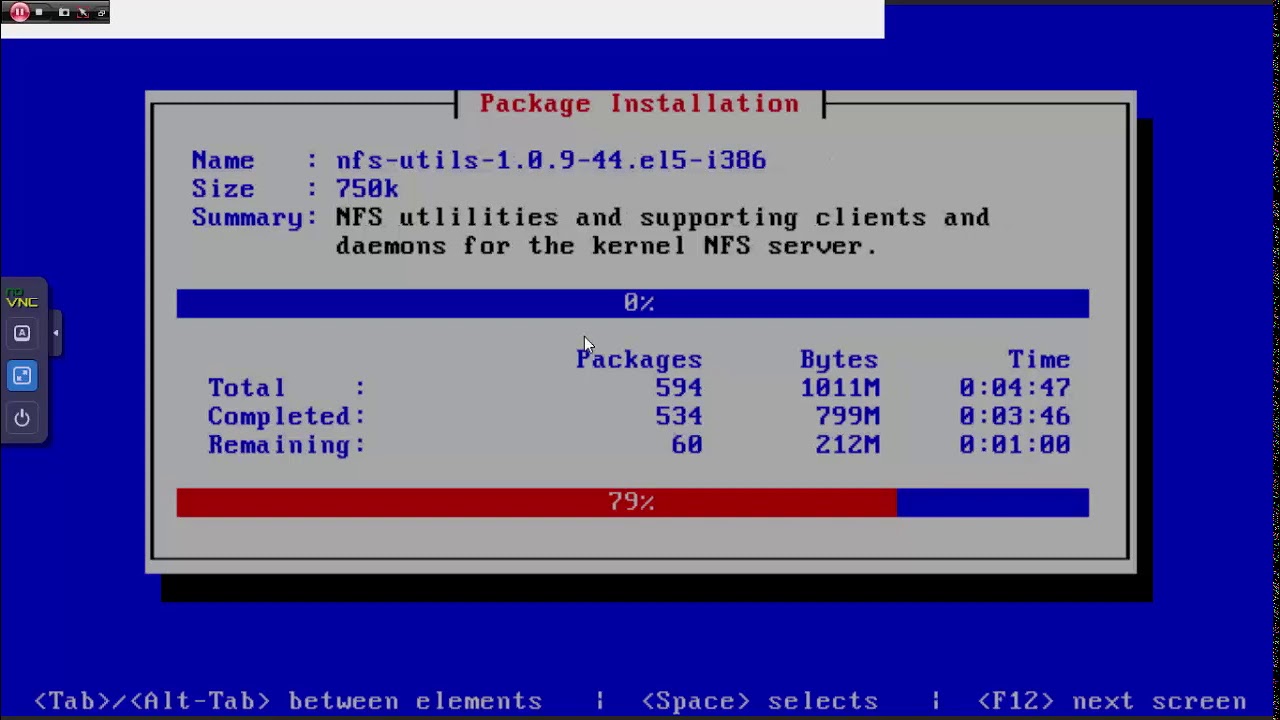
Task: Click the current package 0% progress bar
Action: [x=632, y=303]
